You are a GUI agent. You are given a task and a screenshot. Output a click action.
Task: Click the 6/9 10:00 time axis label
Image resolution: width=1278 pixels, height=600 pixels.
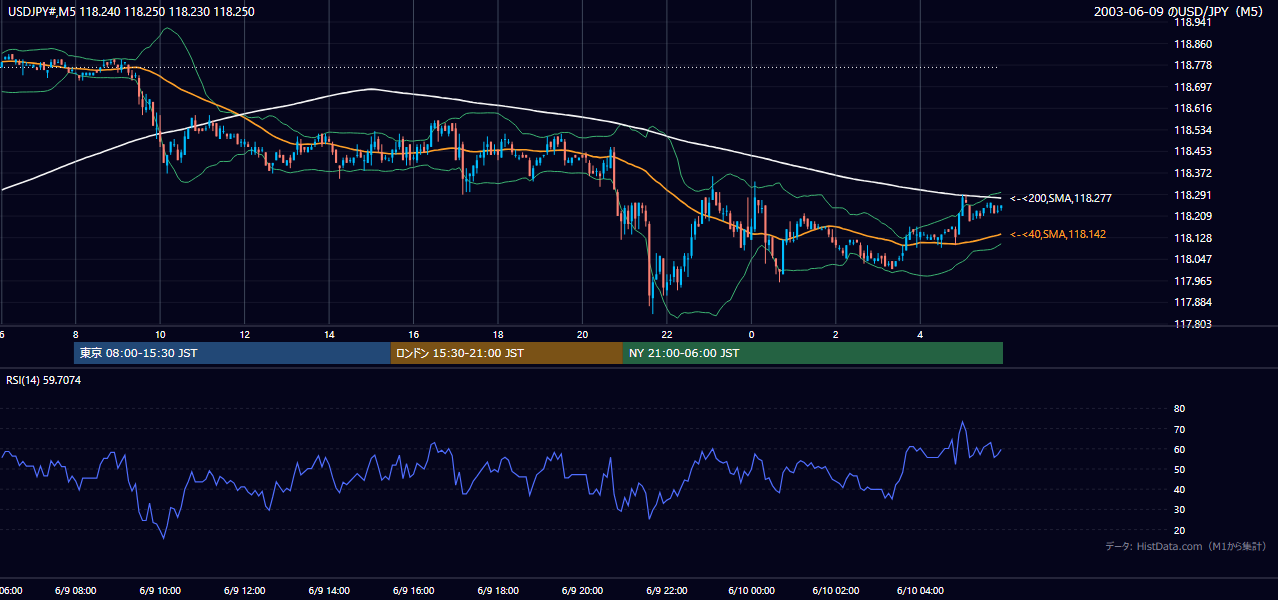pyautogui.click(x=160, y=591)
